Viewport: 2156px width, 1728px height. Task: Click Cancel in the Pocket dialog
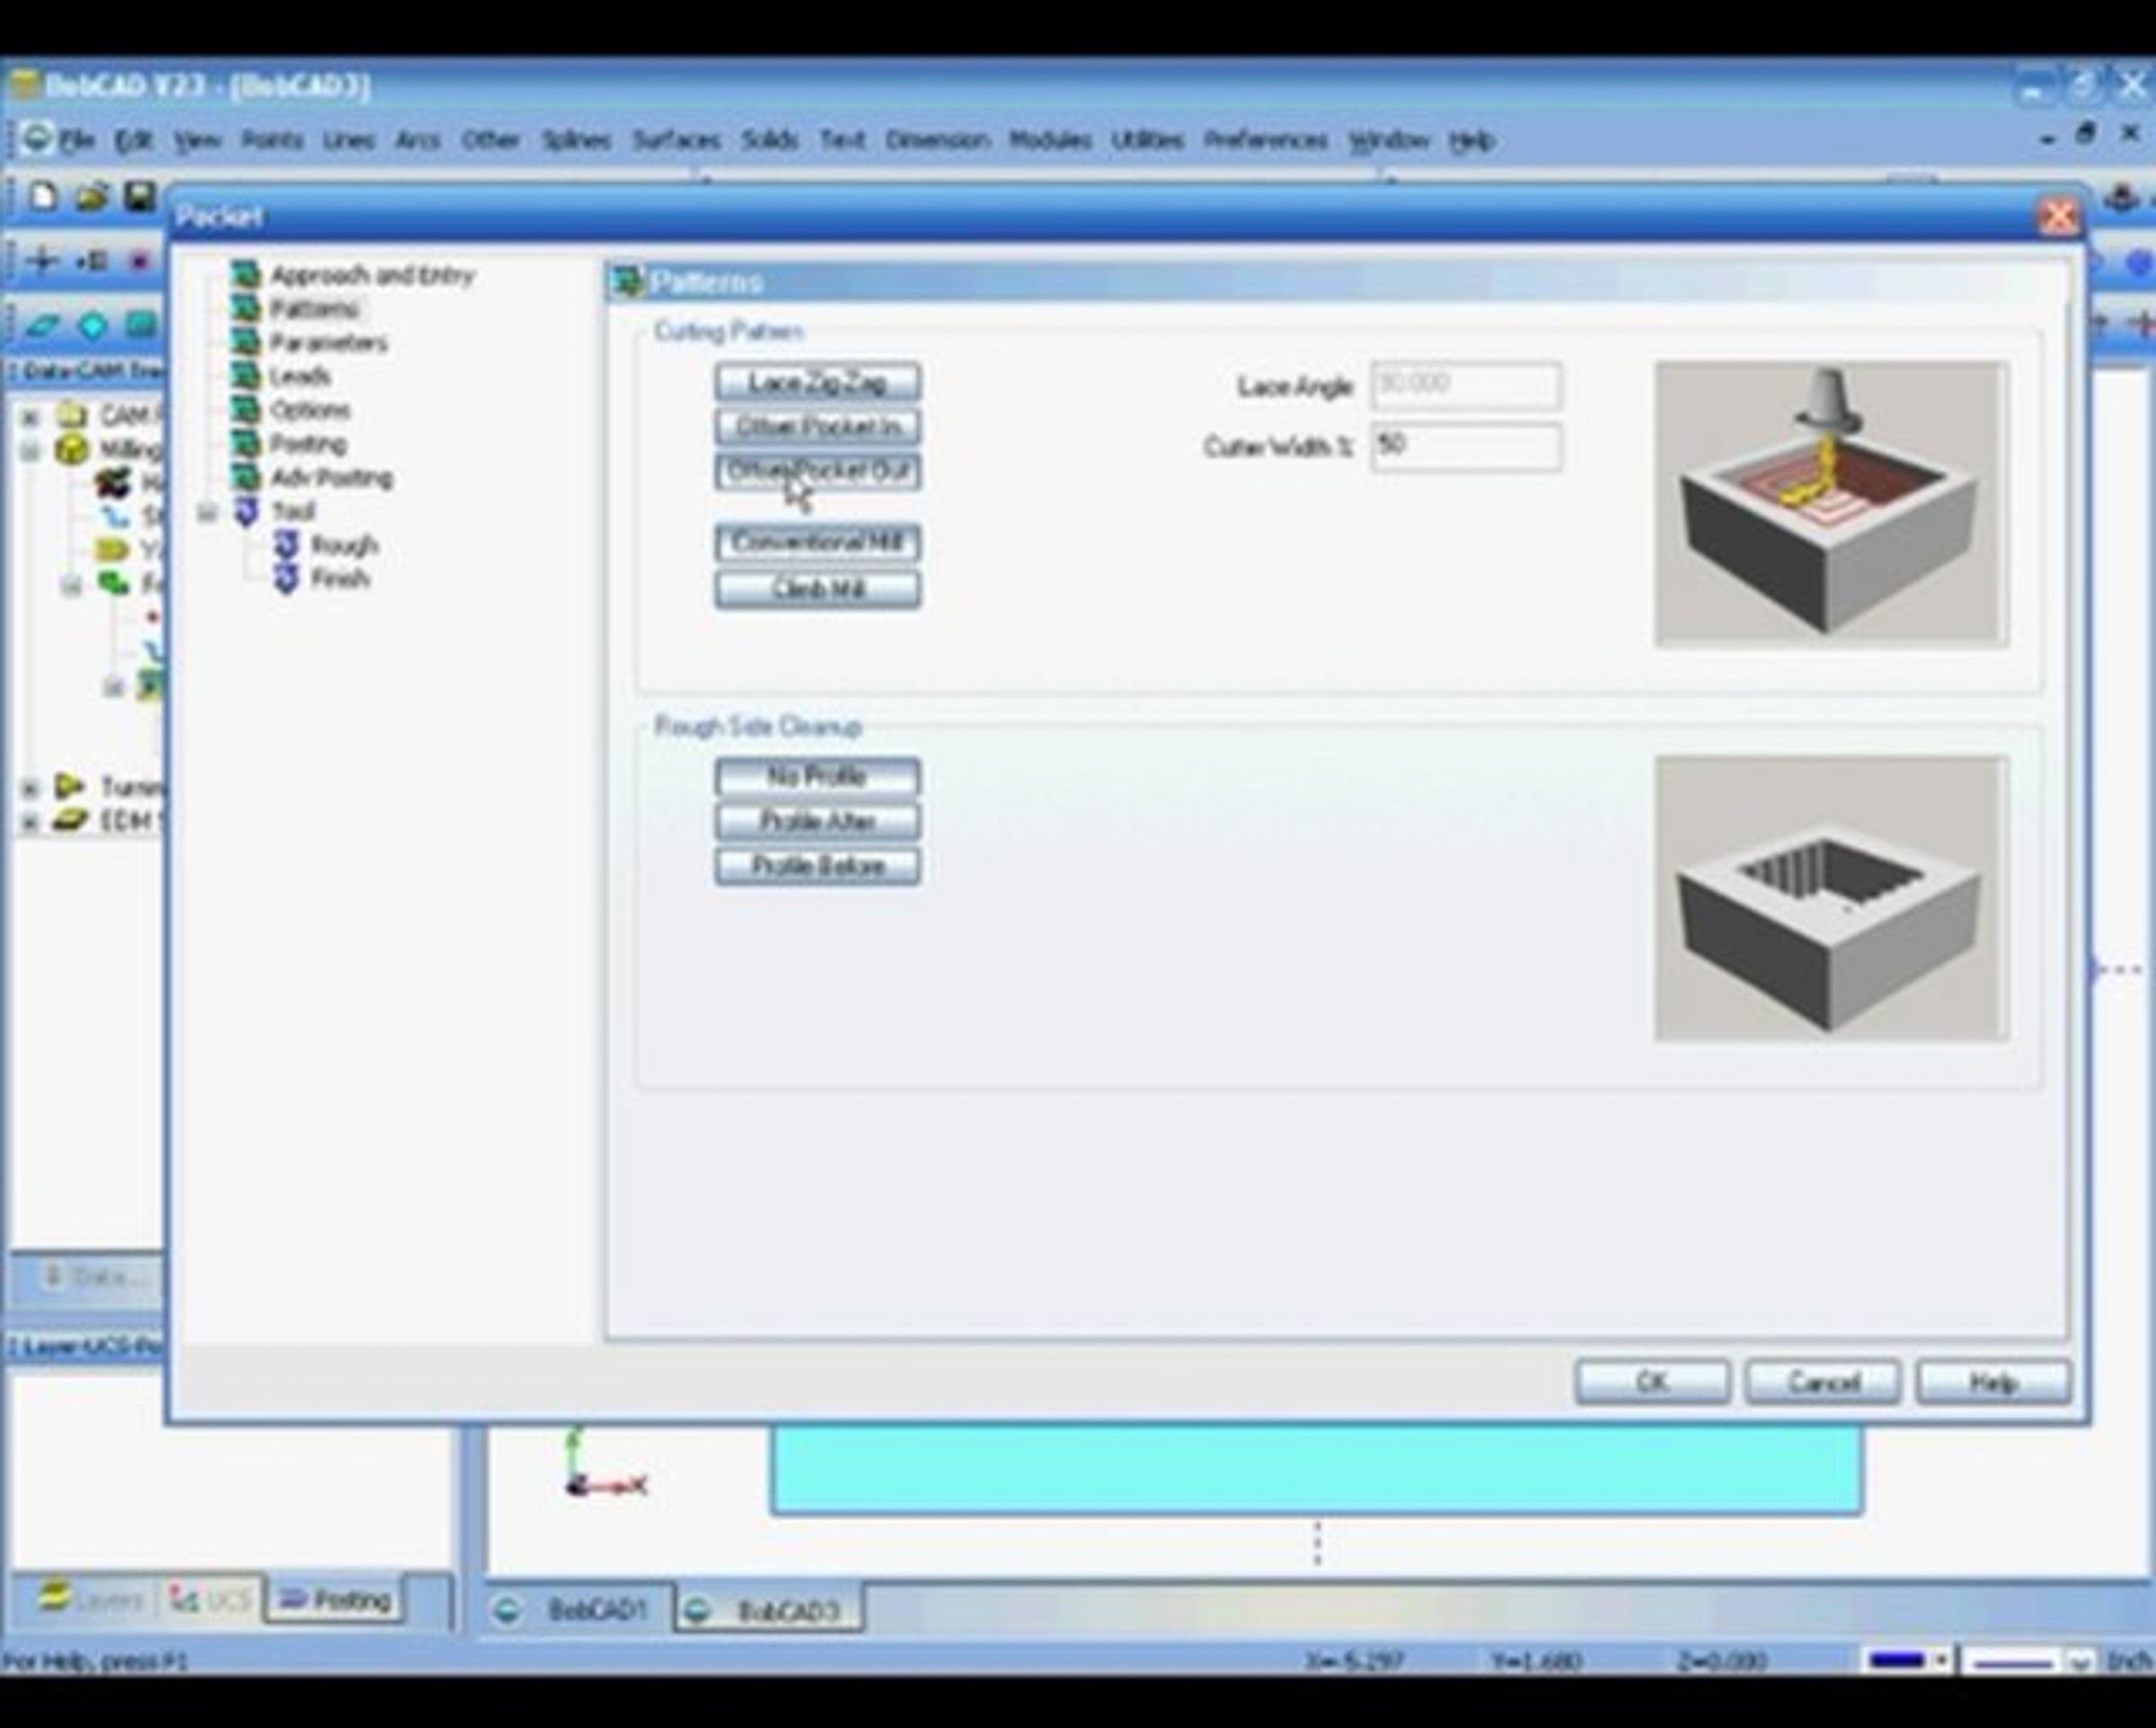point(1823,1382)
